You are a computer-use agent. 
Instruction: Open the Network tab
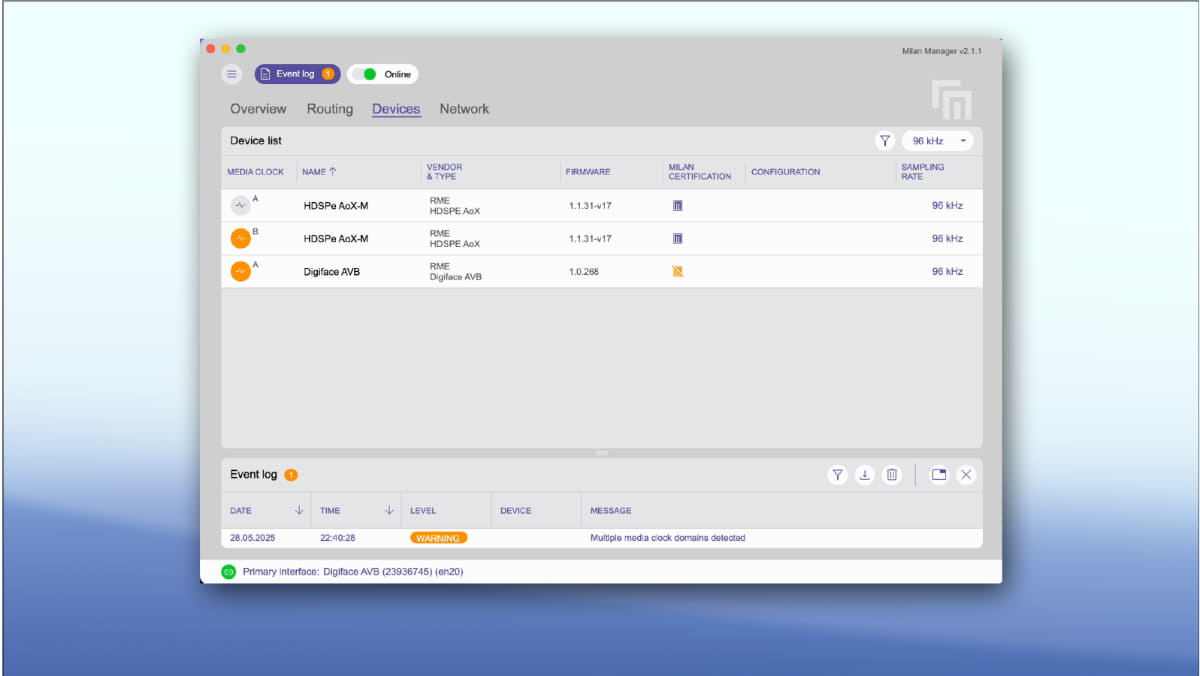click(x=465, y=109)
